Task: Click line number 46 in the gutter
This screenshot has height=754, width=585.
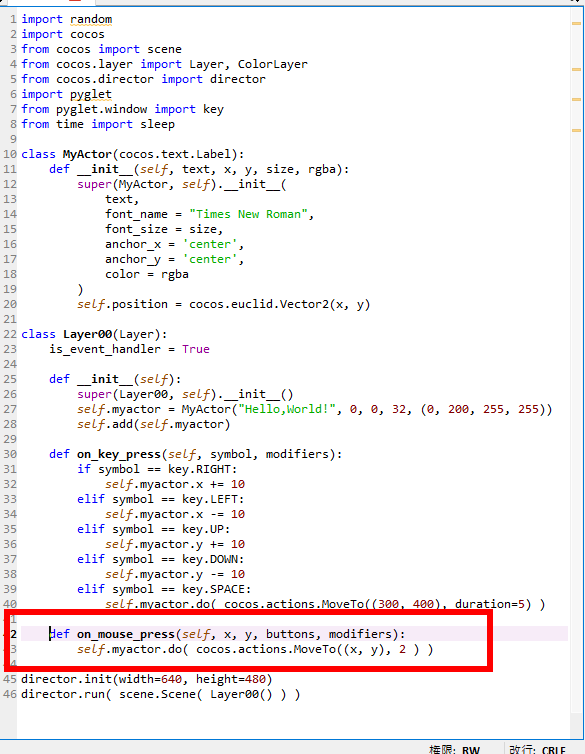Action: click(10, 694)
